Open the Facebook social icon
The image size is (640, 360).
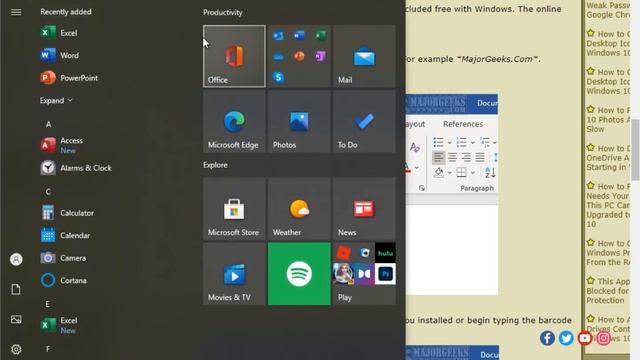(547, 338)
